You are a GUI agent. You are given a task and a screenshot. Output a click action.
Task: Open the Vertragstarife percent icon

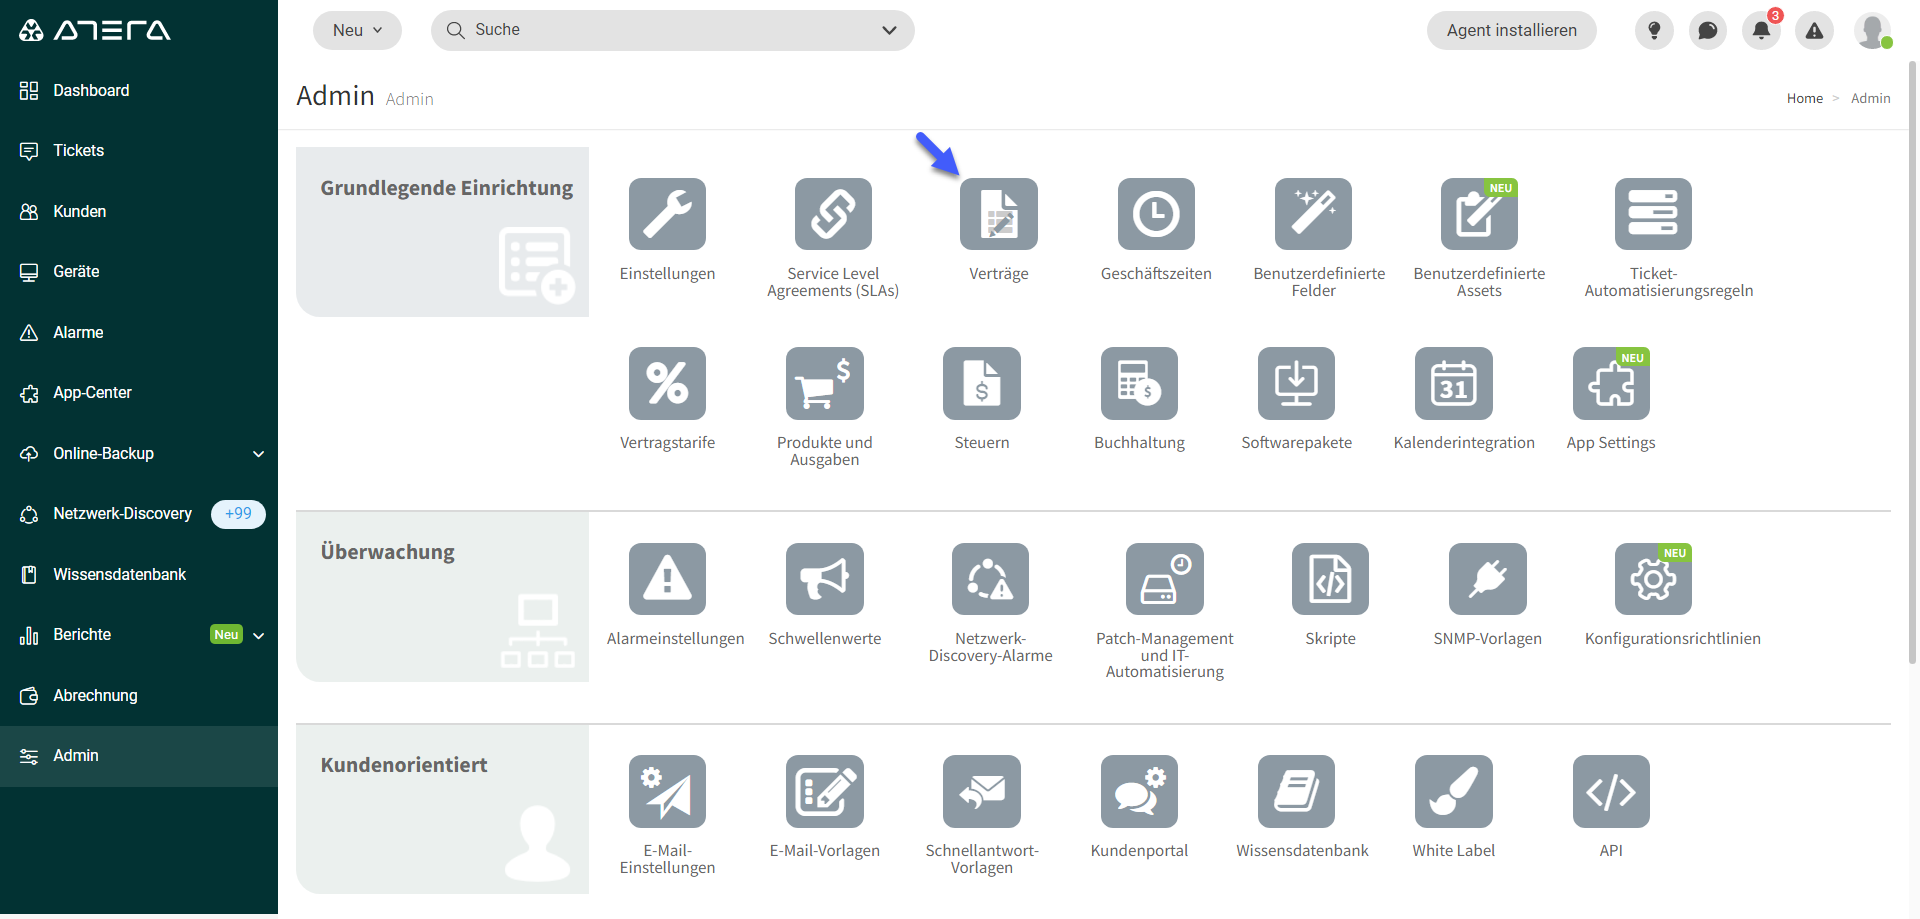667,383
